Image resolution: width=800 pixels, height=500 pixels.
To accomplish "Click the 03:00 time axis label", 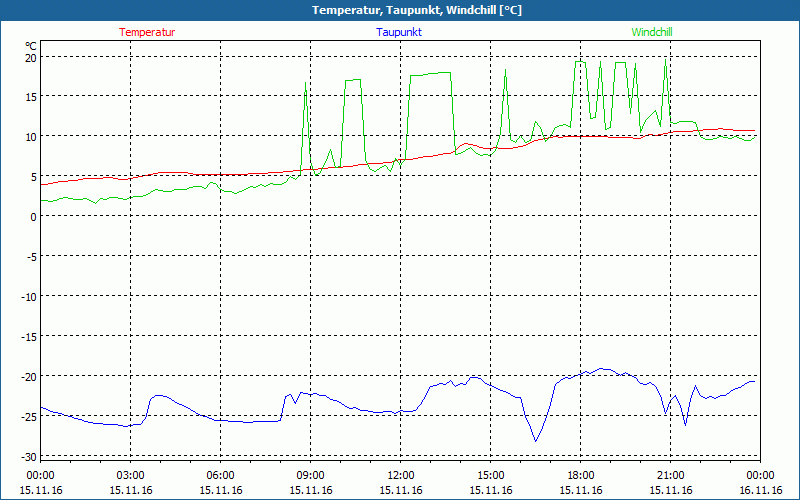I will 131,476.
